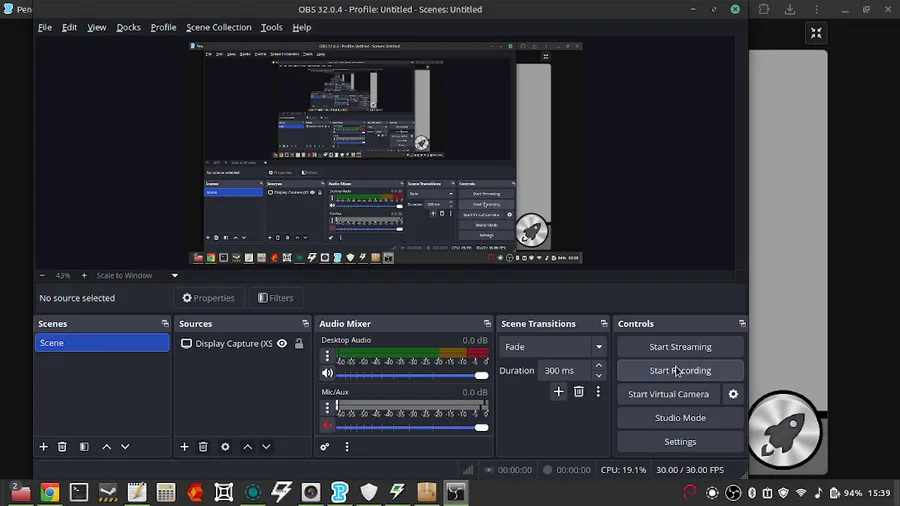Move scene down with arrow icon
900x506 pixels.
click(125, 446)
